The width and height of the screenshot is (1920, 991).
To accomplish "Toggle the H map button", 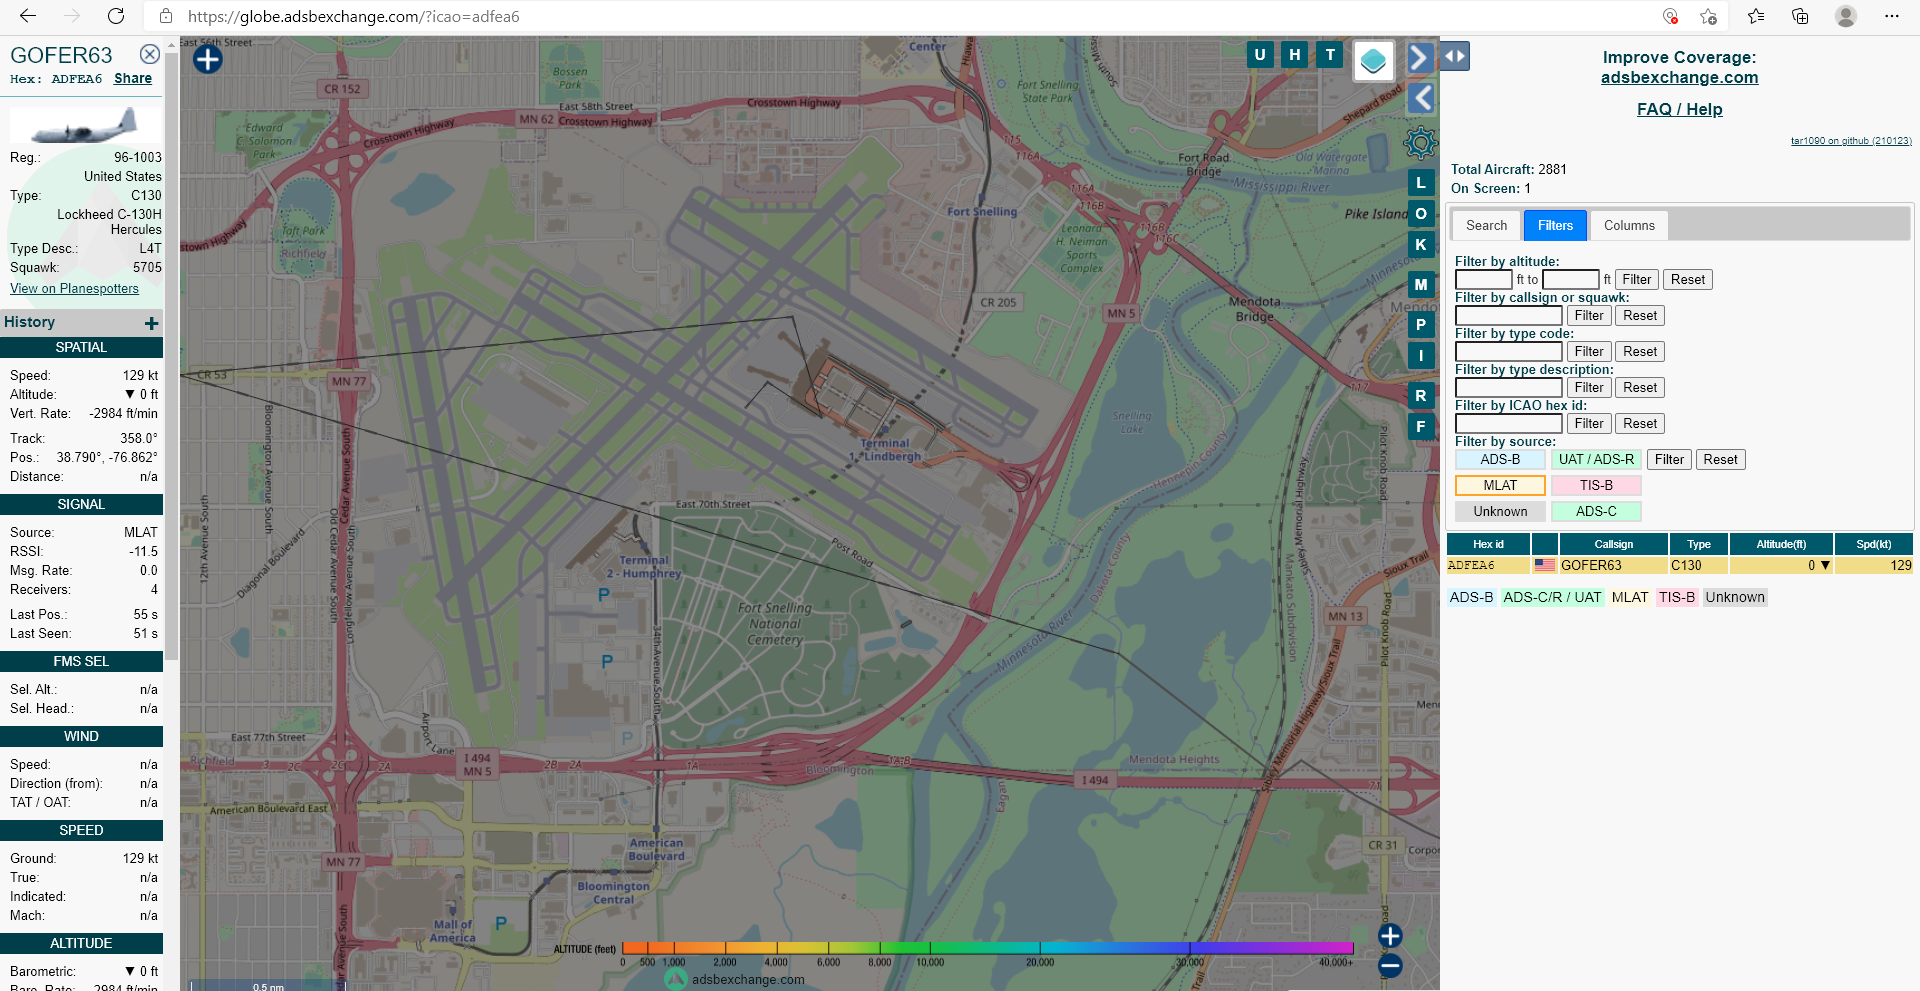I will 1295,55.
